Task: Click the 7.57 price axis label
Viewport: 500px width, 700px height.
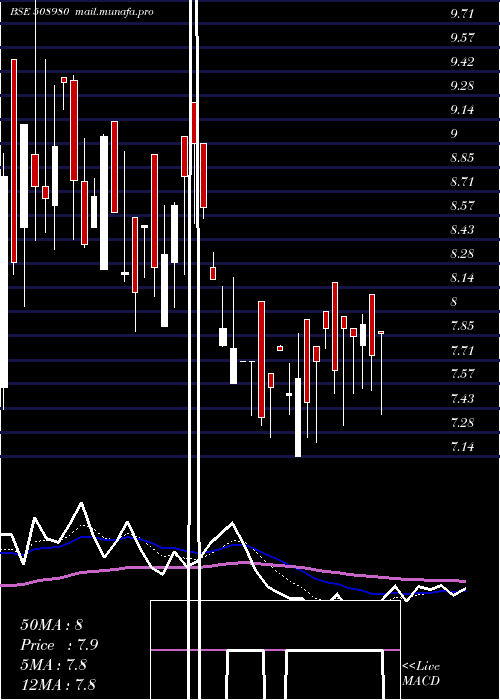Action: coord(462,374)
